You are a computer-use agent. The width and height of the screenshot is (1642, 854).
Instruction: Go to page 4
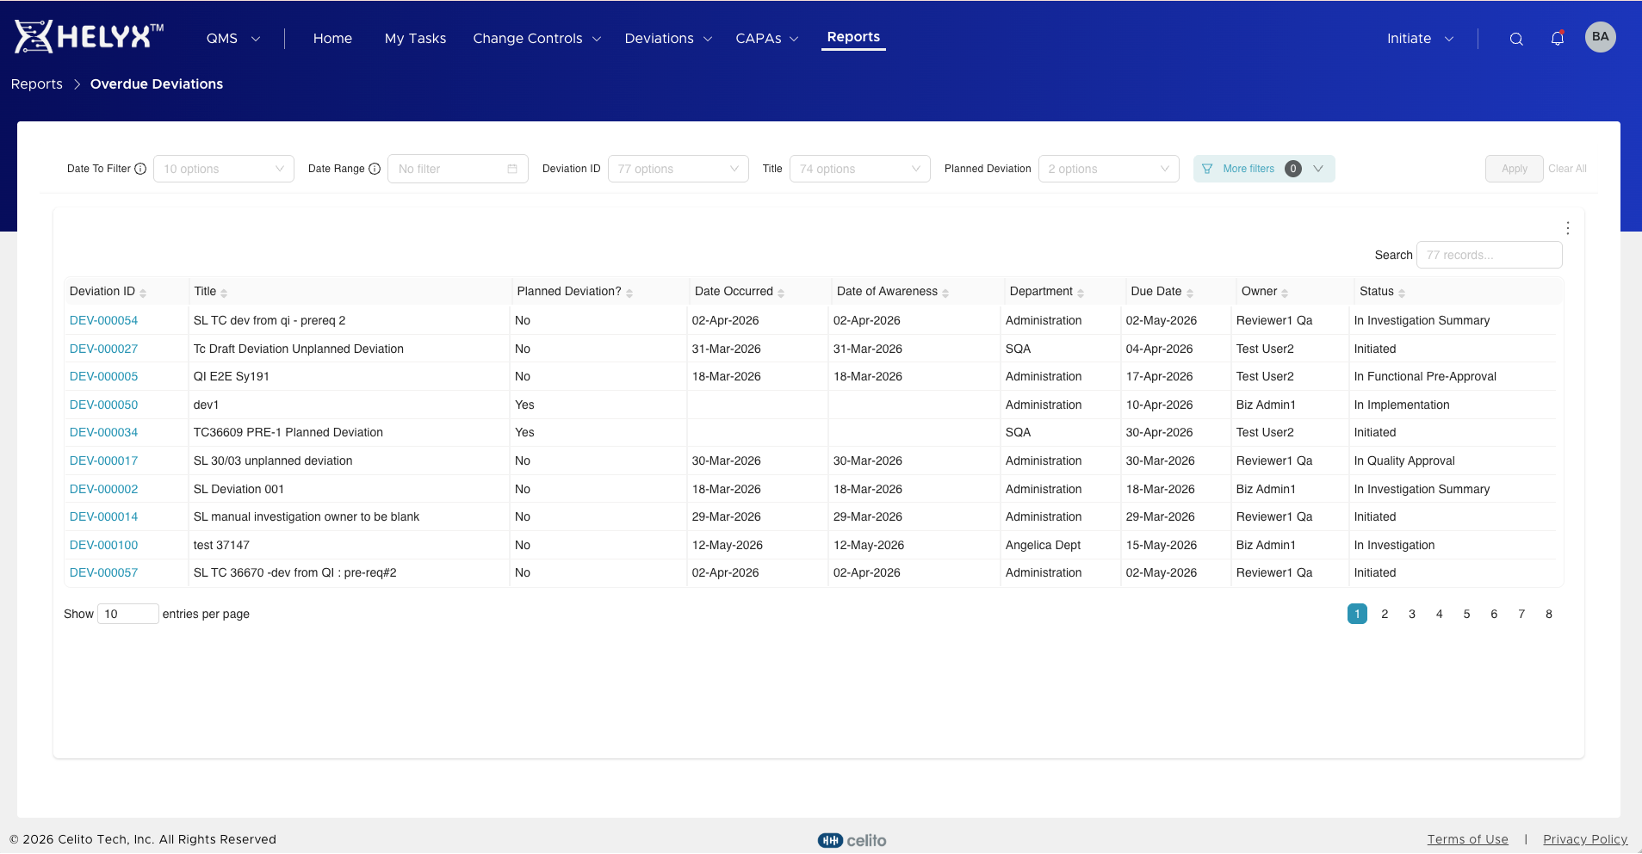(x=1439, y=614)
